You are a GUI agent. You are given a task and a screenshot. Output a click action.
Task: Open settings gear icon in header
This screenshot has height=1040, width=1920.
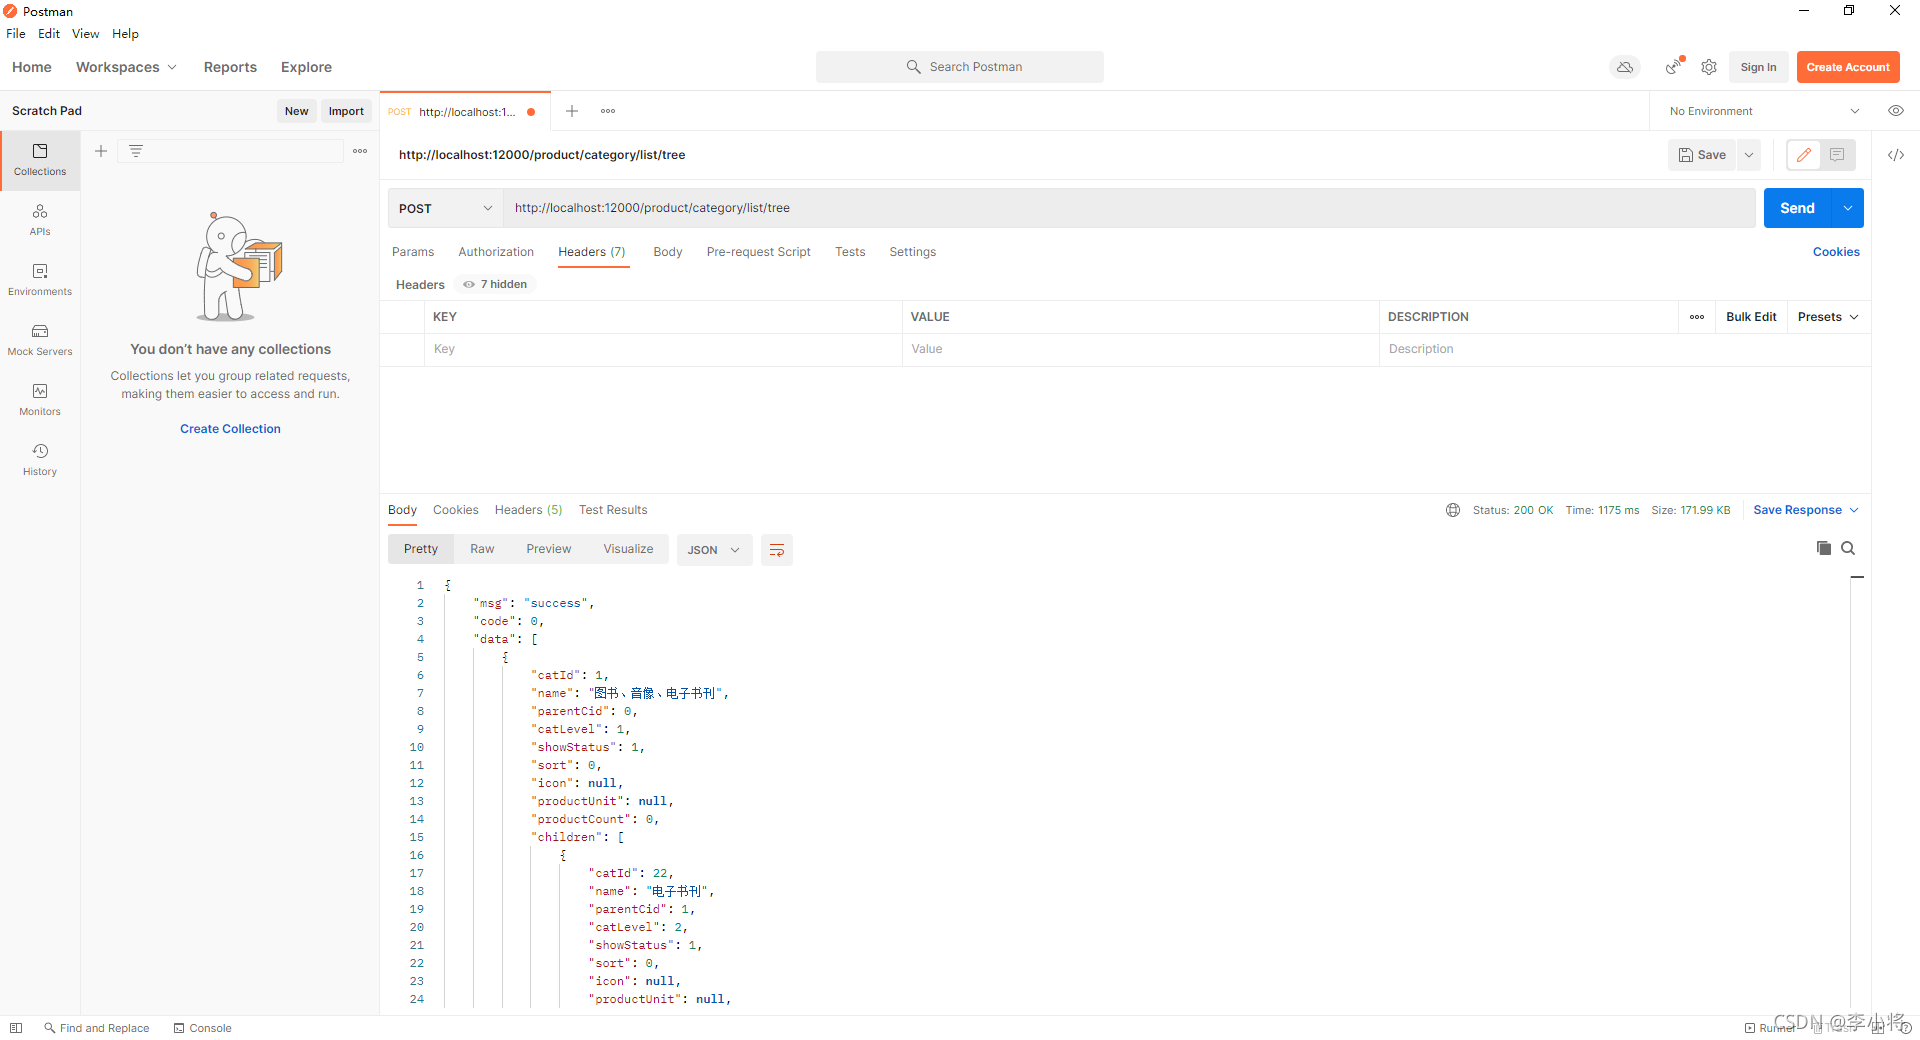coord(1709,67)
